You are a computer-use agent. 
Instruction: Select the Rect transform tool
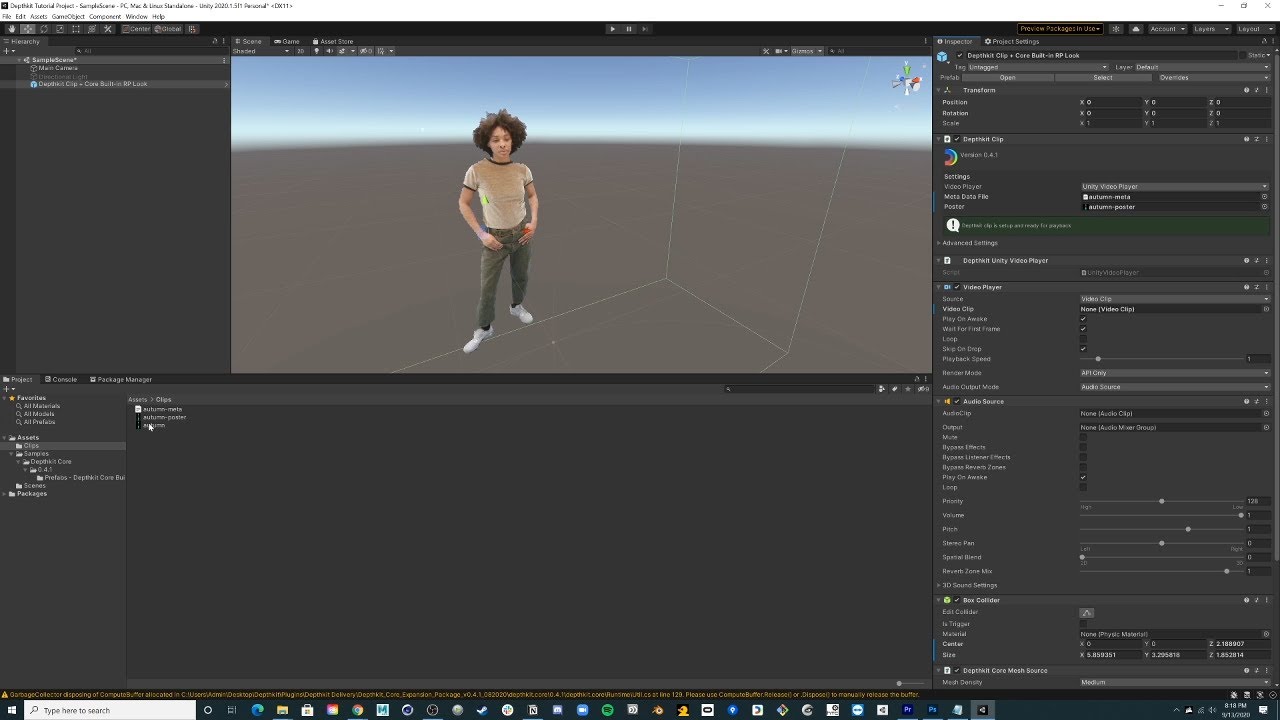[76, 29]
